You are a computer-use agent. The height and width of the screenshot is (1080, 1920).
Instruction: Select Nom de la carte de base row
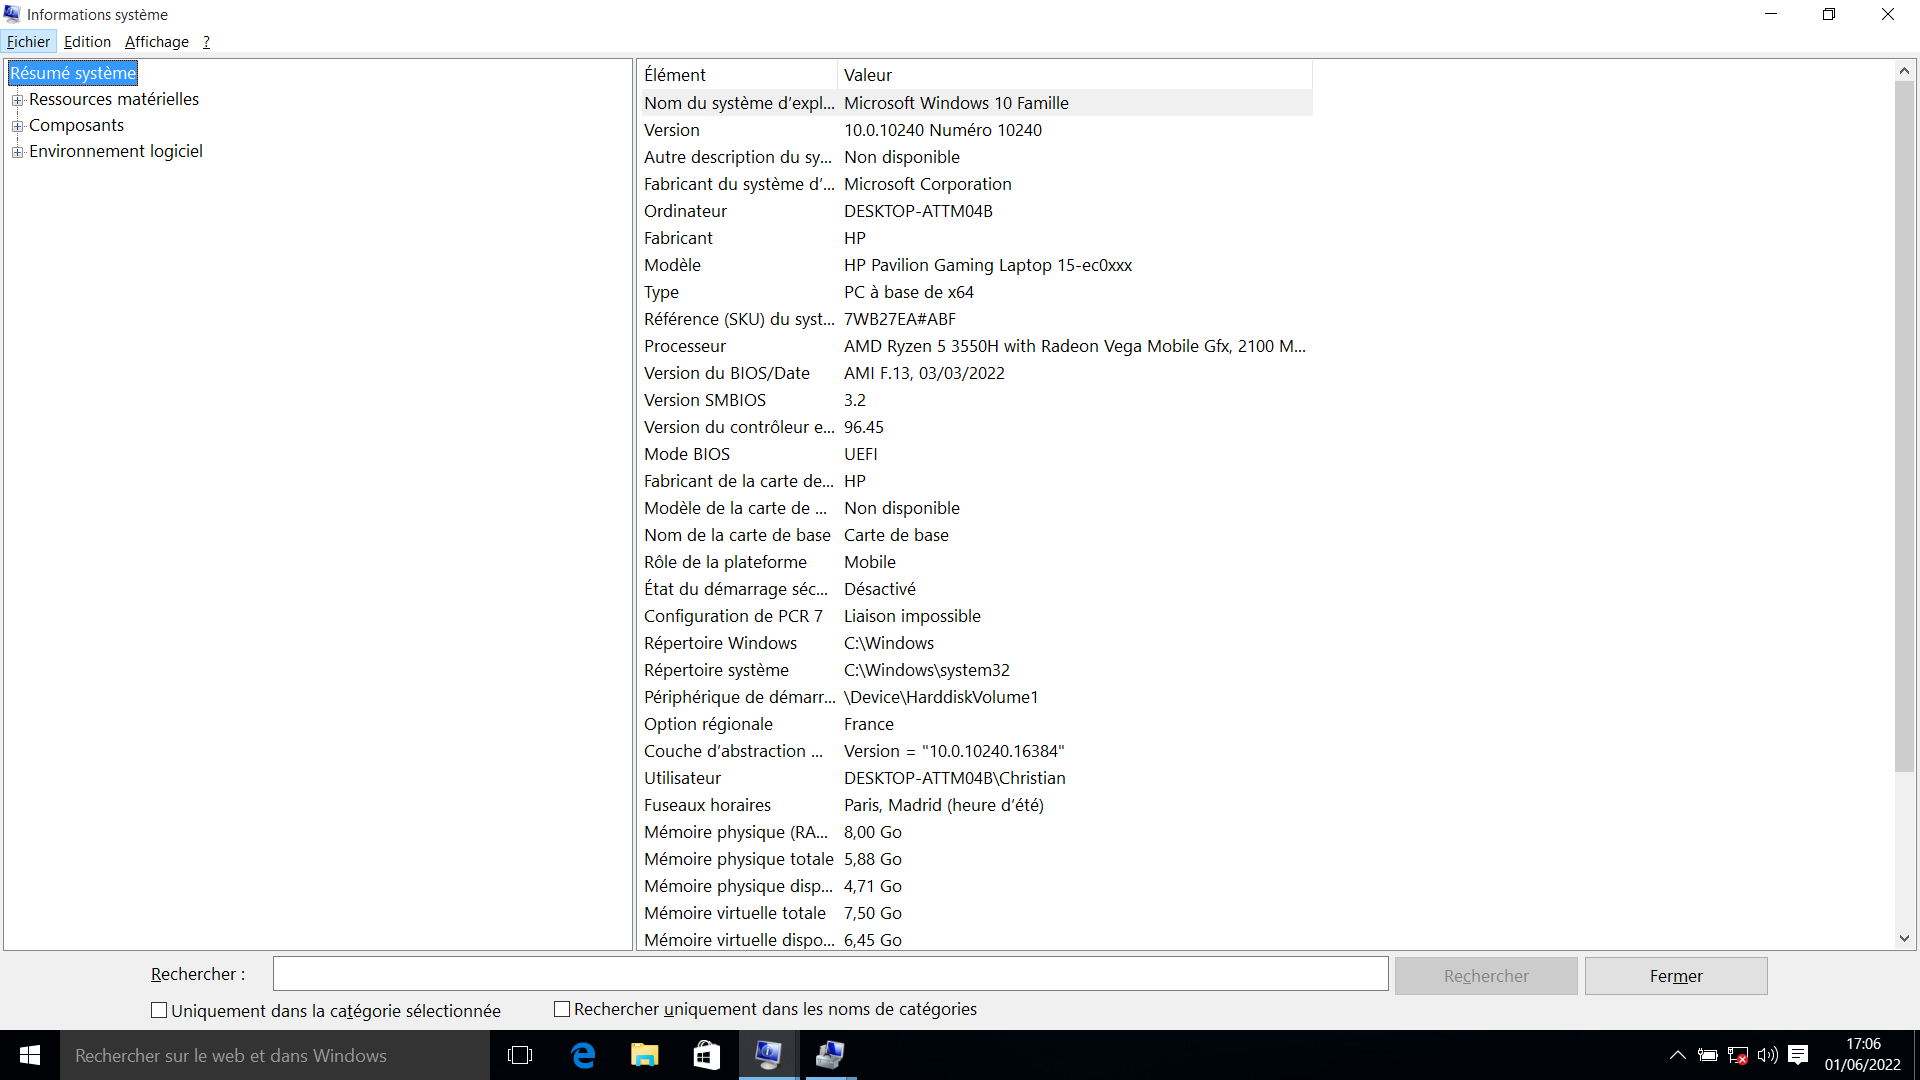pyautogui.click(x=976, y=535)
